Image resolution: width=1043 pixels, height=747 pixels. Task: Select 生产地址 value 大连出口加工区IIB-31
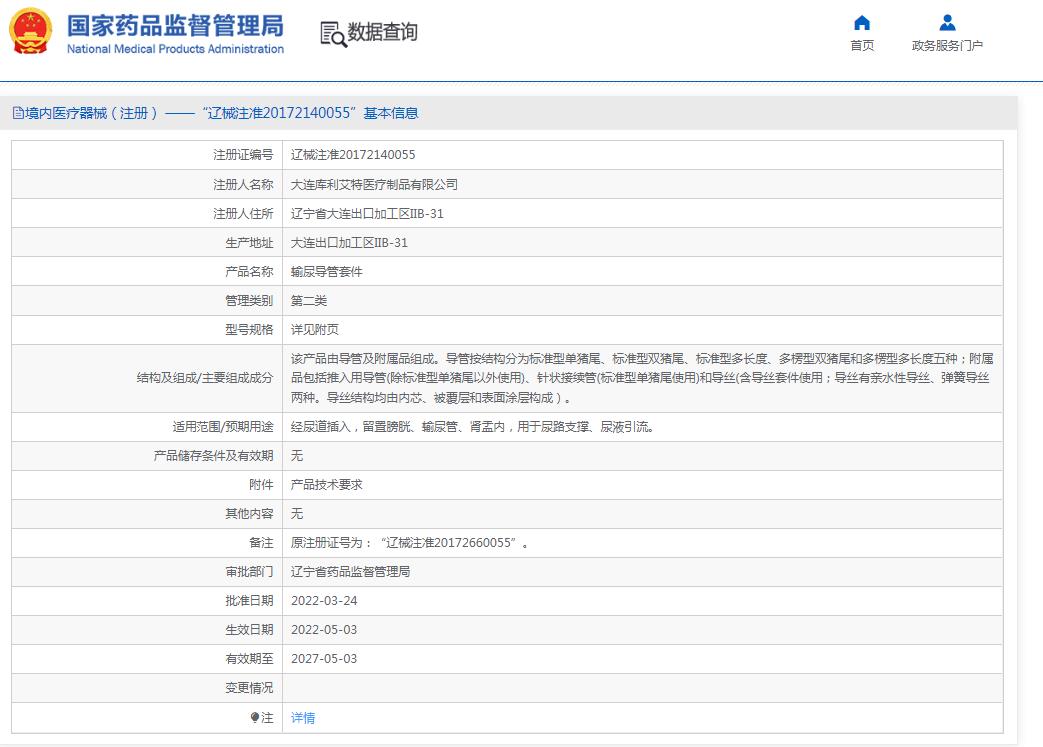349,243
